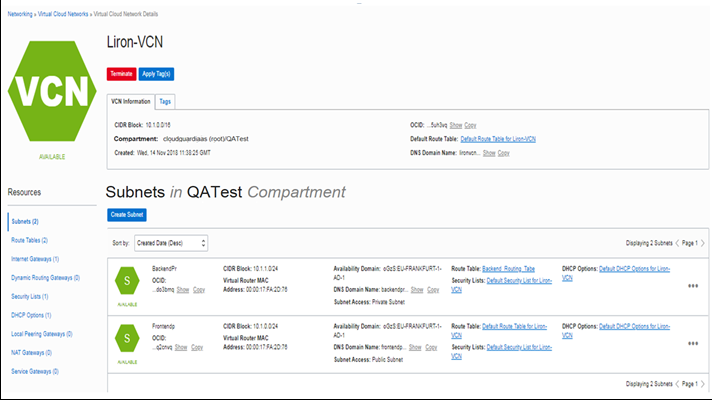Select Subnets (2) in Resources list

pyautogui.click(x=25, y=222)
